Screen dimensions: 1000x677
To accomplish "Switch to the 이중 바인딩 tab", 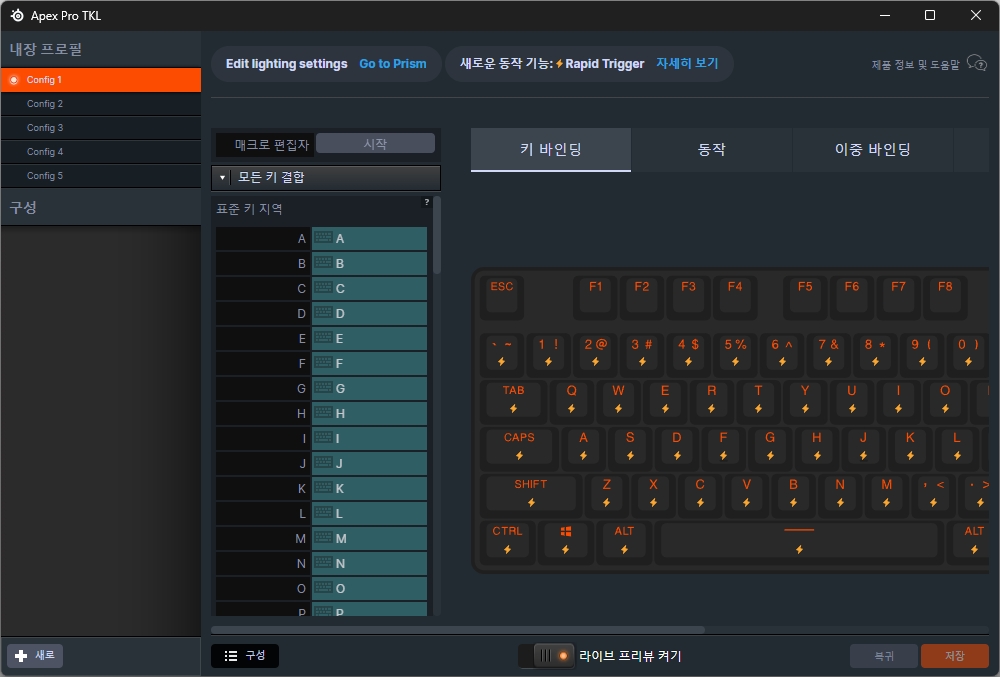I will pos(872,149).
